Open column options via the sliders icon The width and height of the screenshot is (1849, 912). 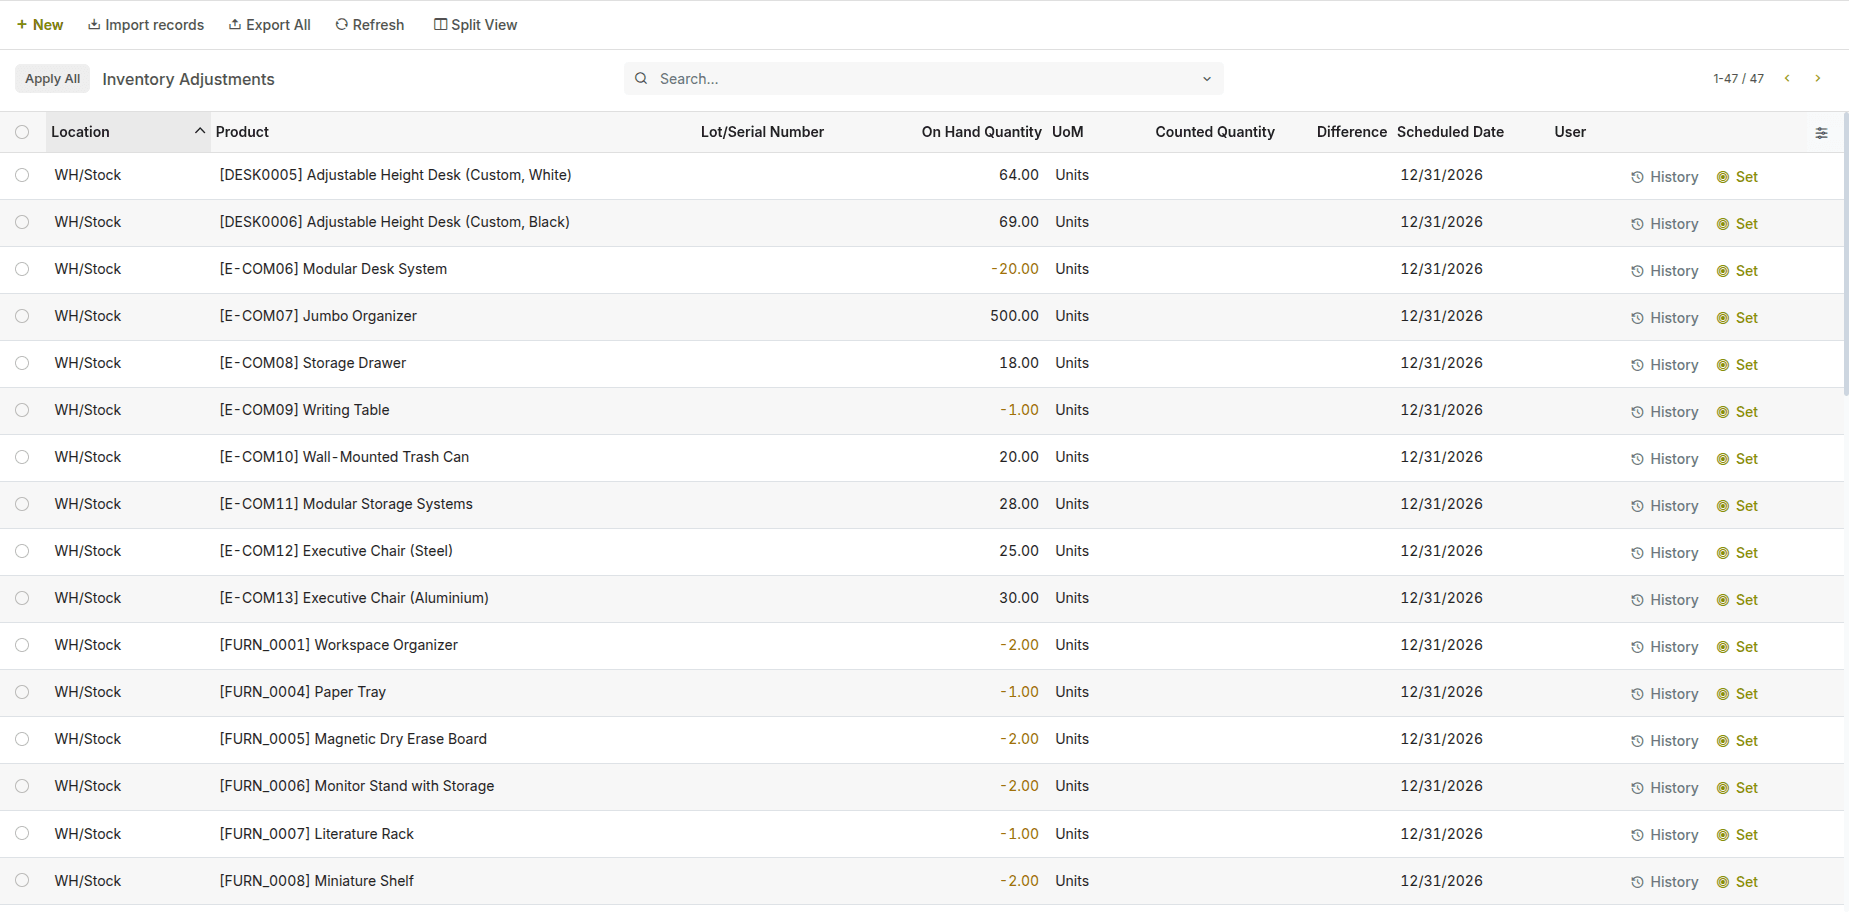(1822, 132)
